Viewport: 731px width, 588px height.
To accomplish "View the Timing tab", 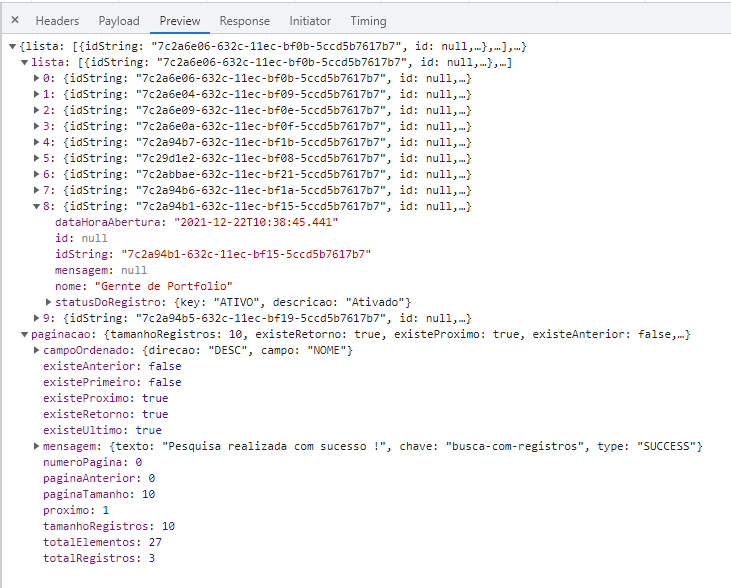I will pyautogui.click(x=368, y=21).
